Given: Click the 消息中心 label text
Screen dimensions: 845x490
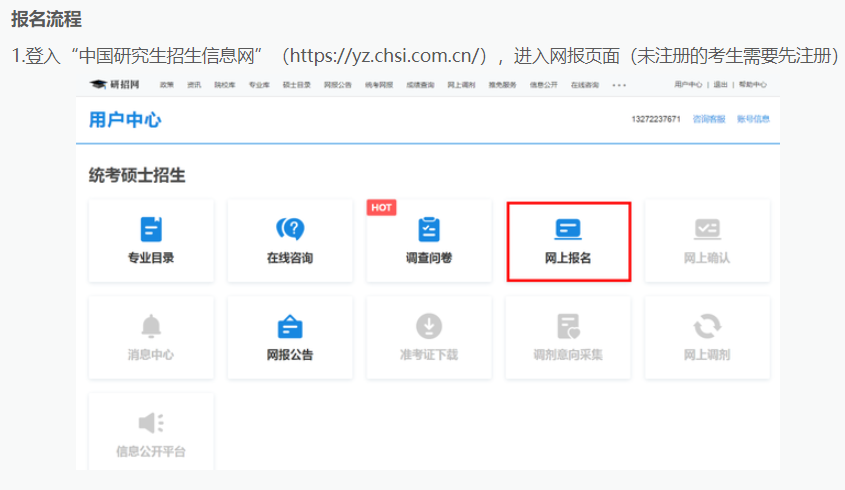Looking at the screenshot, I should click(151, 355).
